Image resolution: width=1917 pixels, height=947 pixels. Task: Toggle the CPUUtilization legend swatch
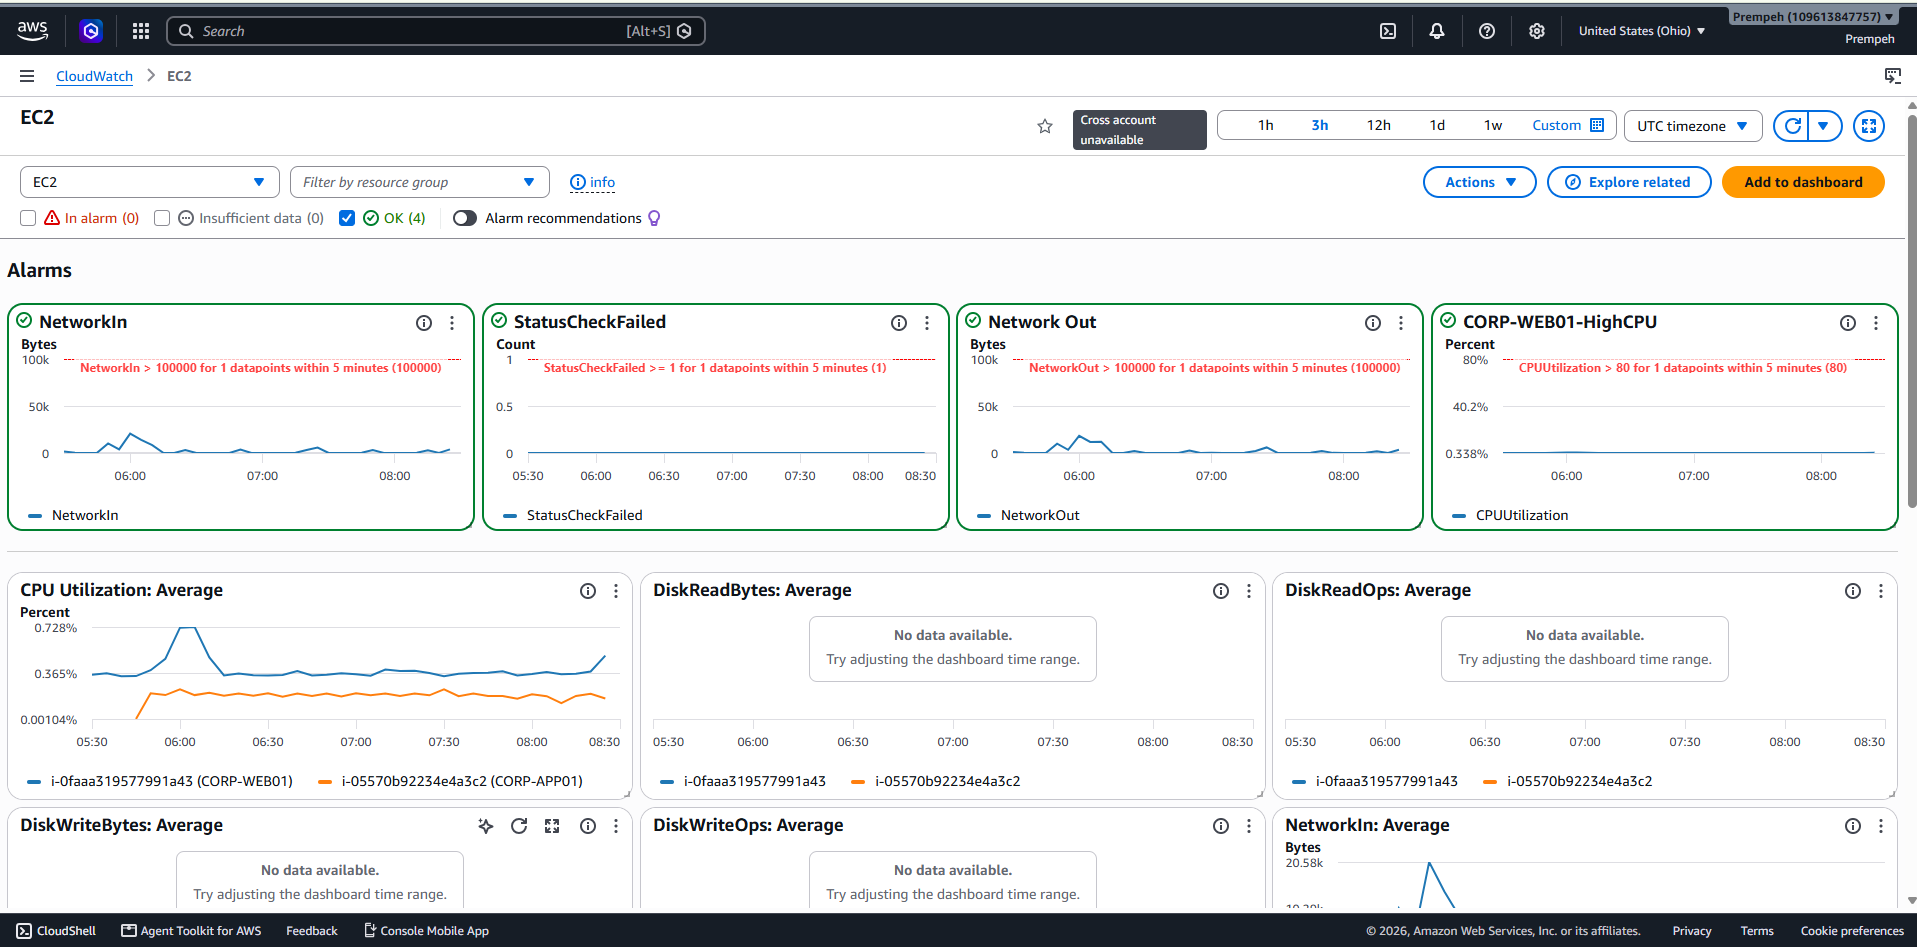point(1459,516)
